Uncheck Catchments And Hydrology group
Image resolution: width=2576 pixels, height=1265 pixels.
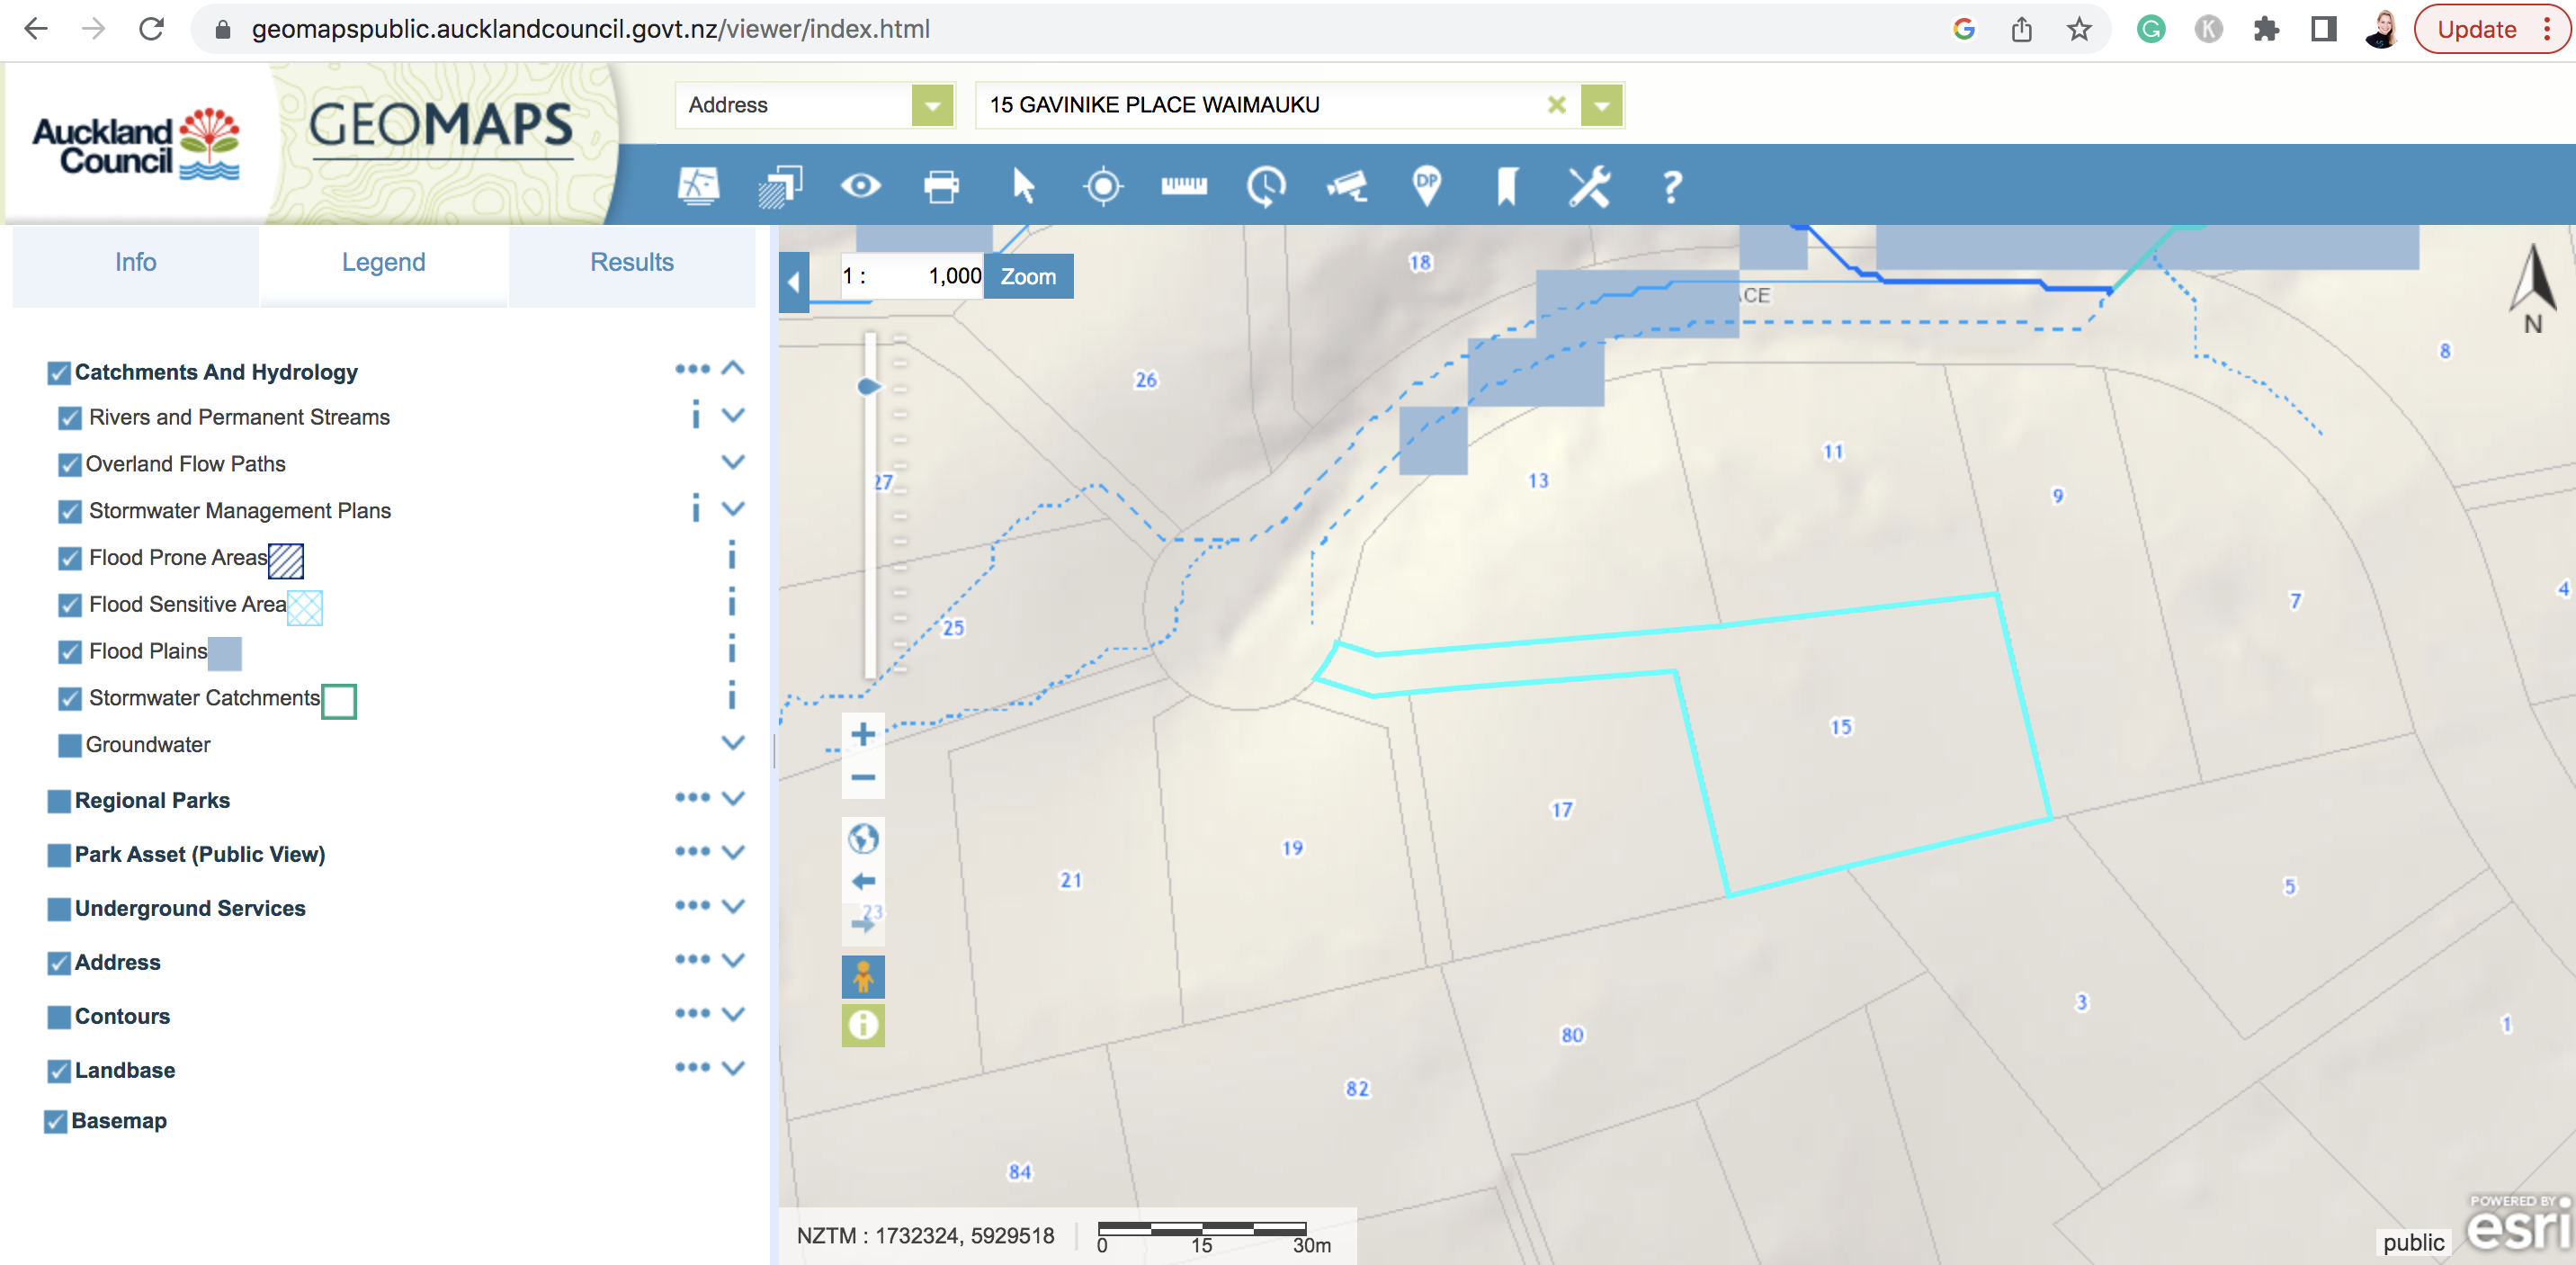point(59,373)
